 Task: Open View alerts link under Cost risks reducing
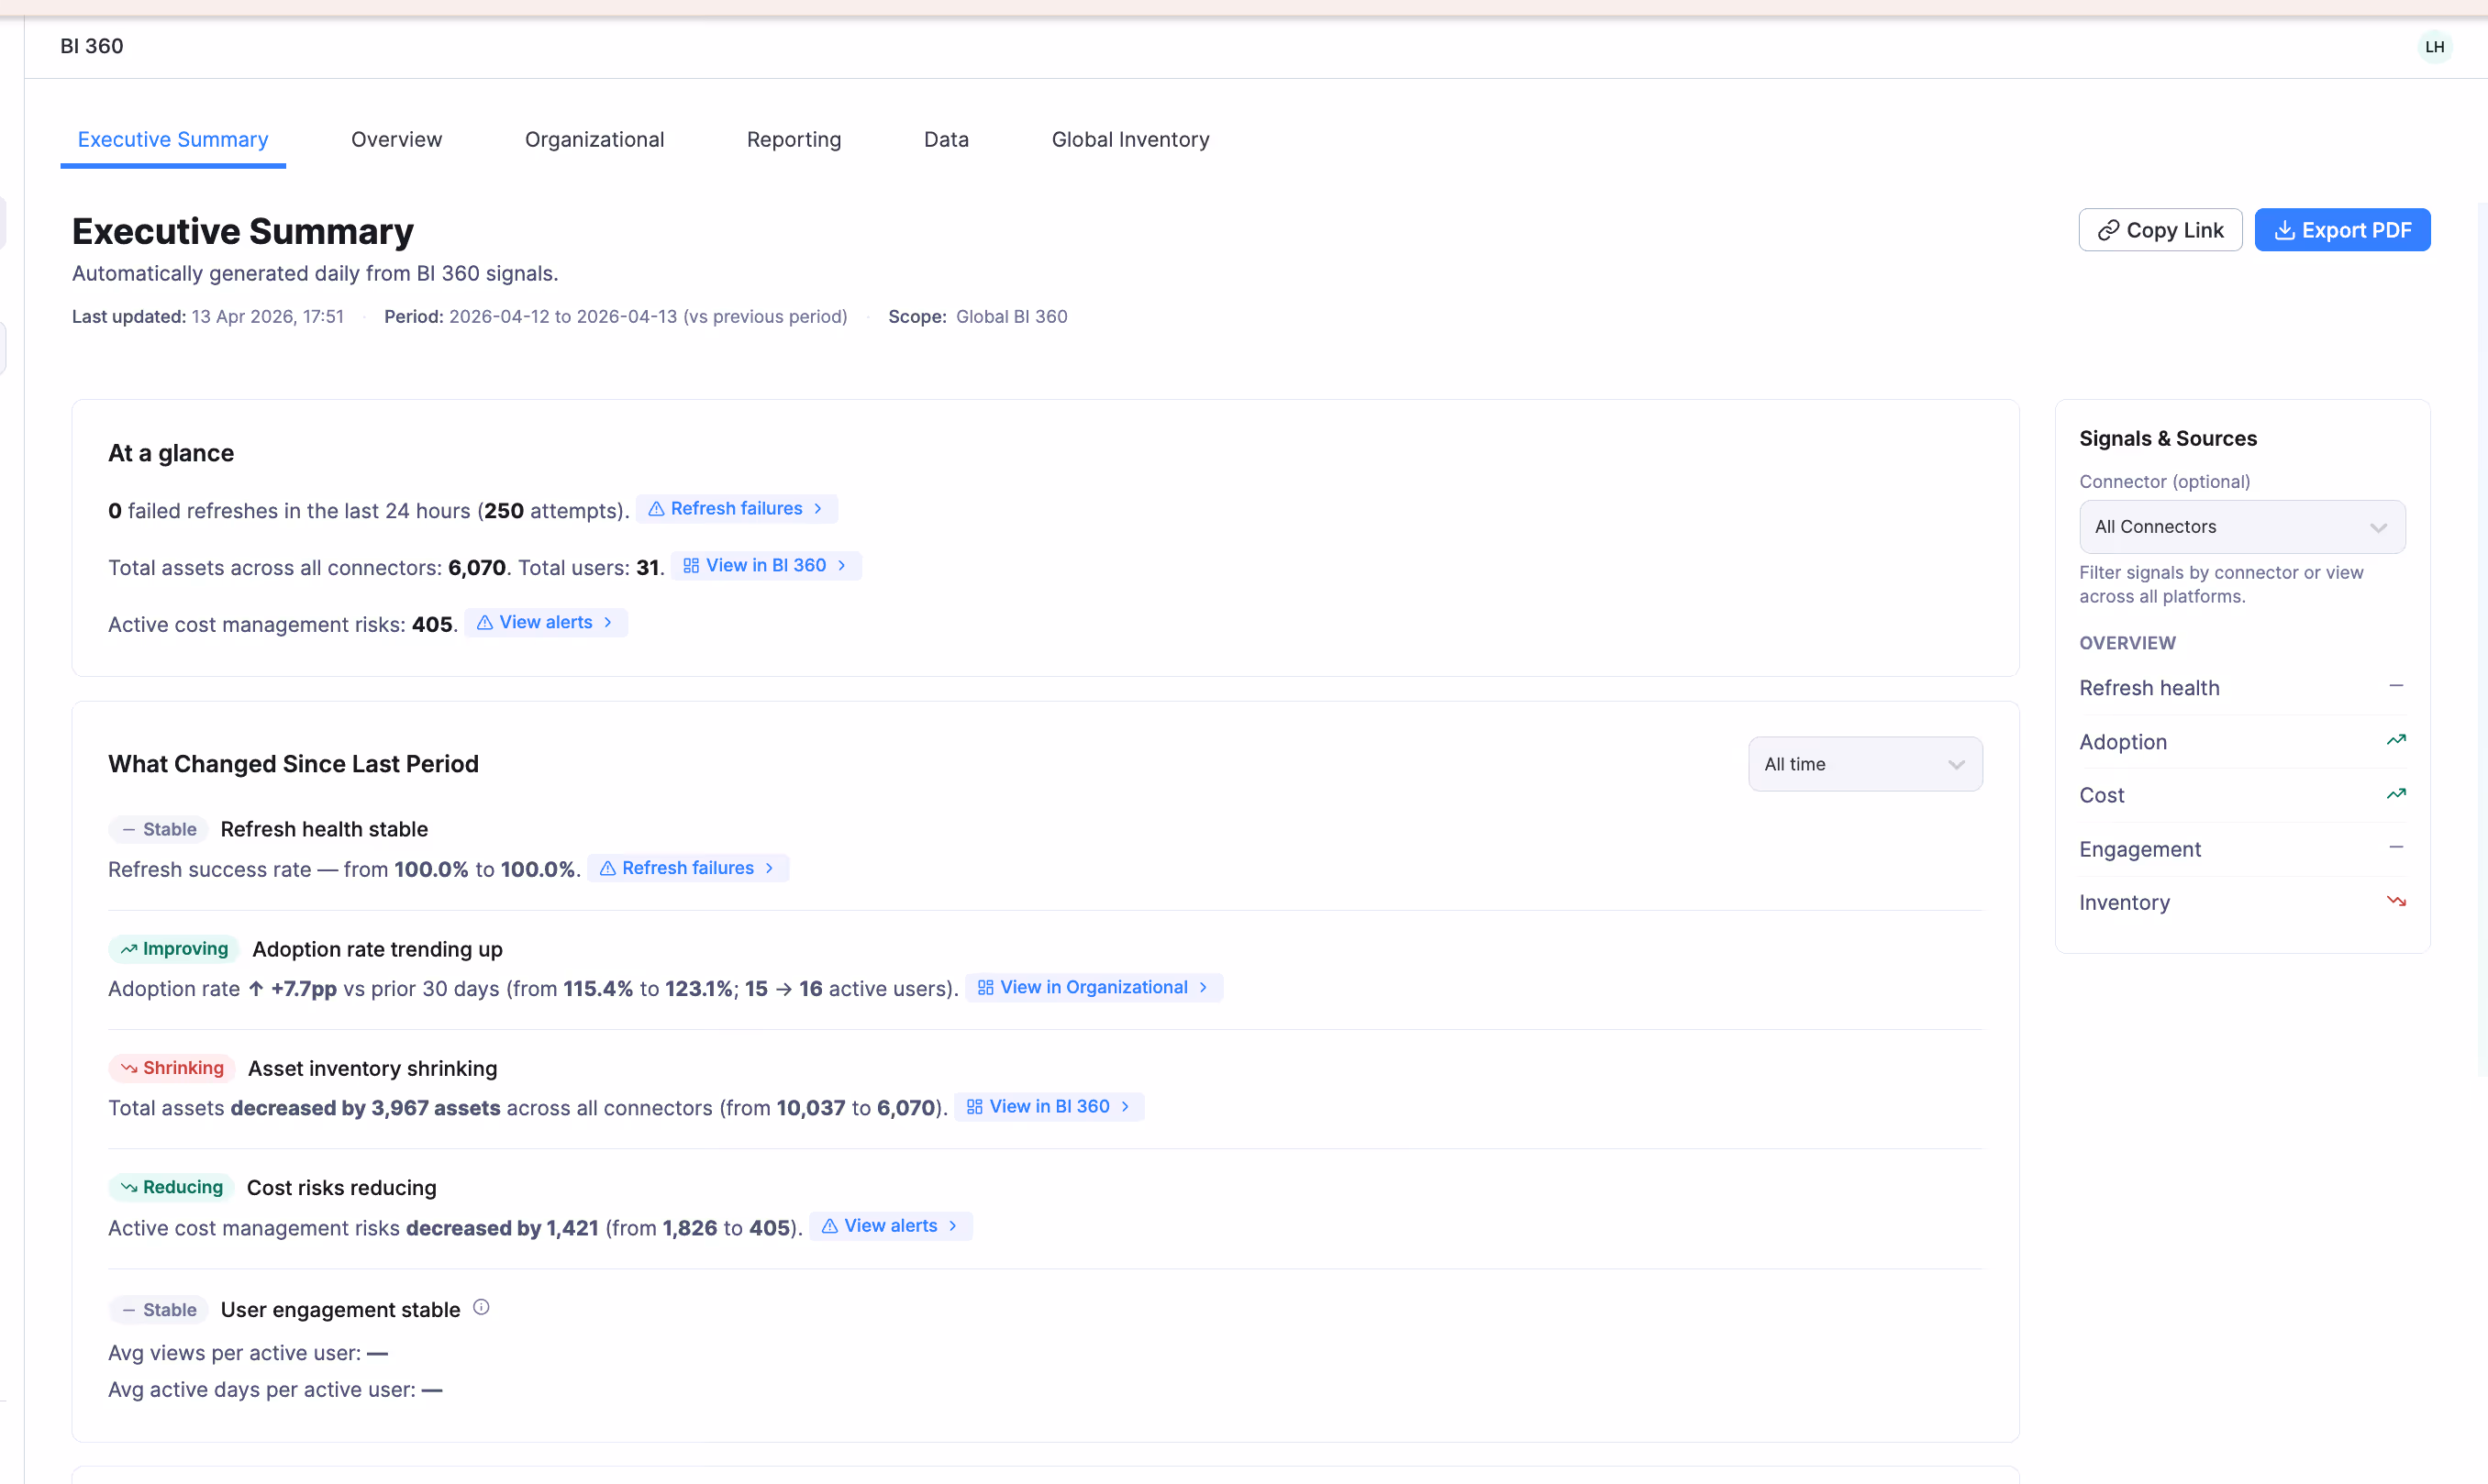pos(891,1226)
